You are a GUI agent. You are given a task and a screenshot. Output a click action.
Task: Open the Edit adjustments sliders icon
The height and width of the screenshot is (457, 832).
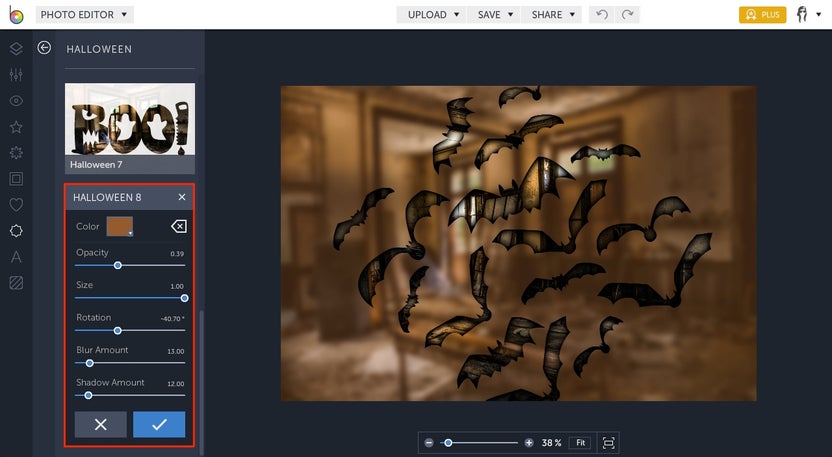tap(16, 75)
